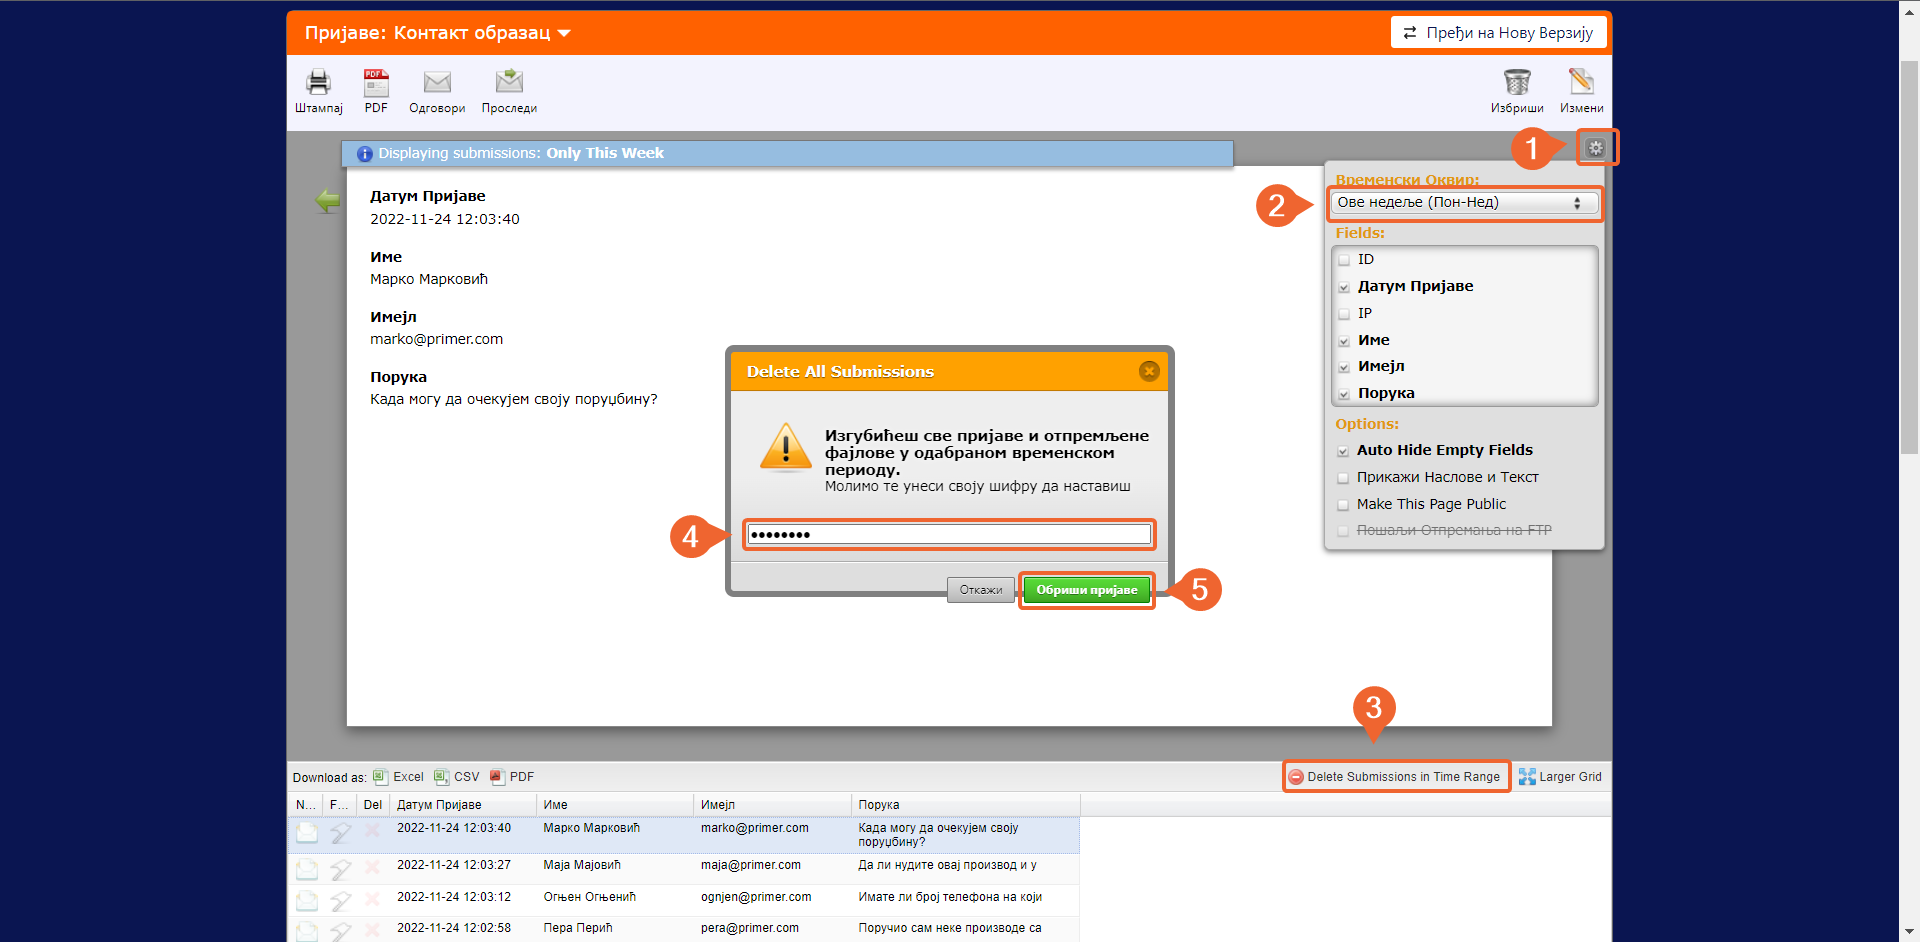
Task: Go back using the green arrow
Action: (x=327, y=201)
